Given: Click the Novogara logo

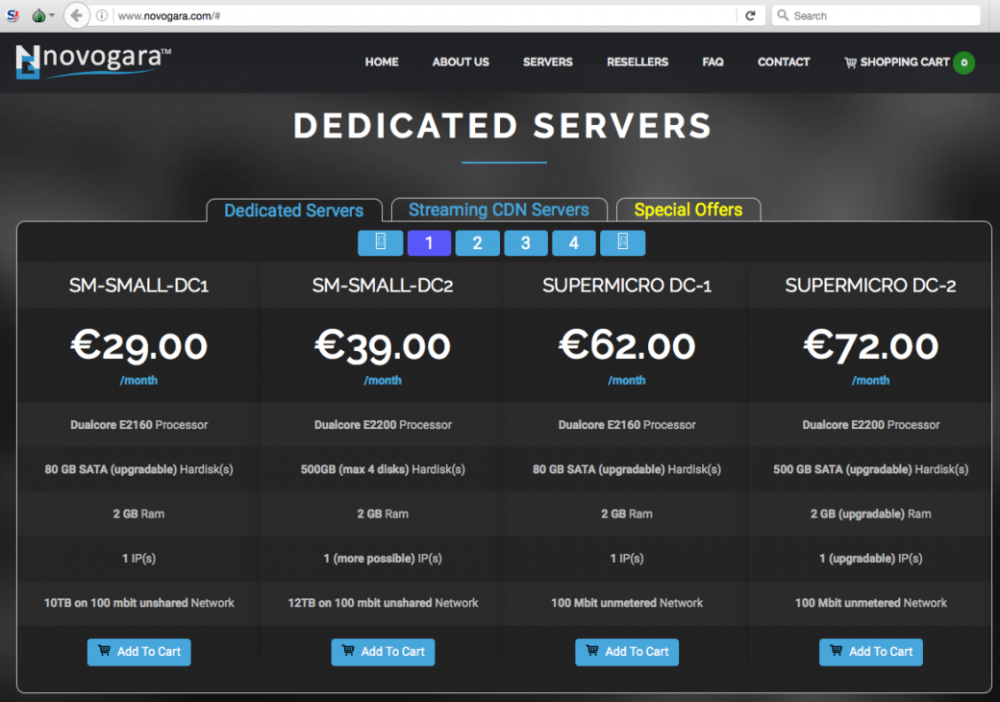Looking at the screenshot, I should tap(93, 62).
